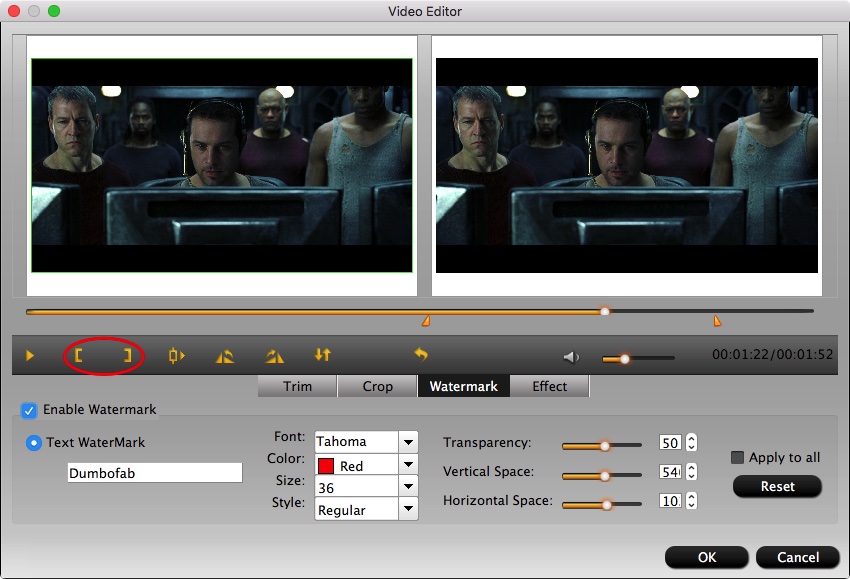
Task: Open the Effect tab
Action: [549, 386]
